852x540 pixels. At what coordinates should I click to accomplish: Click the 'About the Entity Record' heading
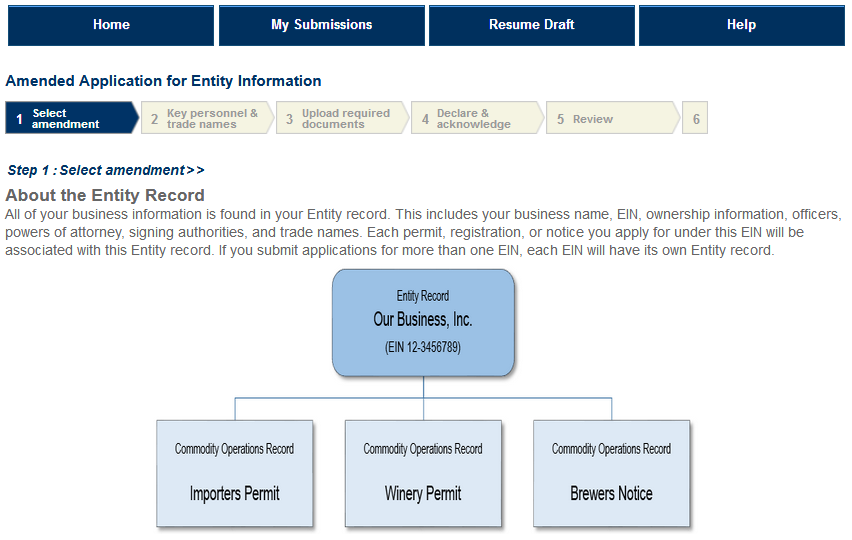pyautogui.click(x=105, y=195)
